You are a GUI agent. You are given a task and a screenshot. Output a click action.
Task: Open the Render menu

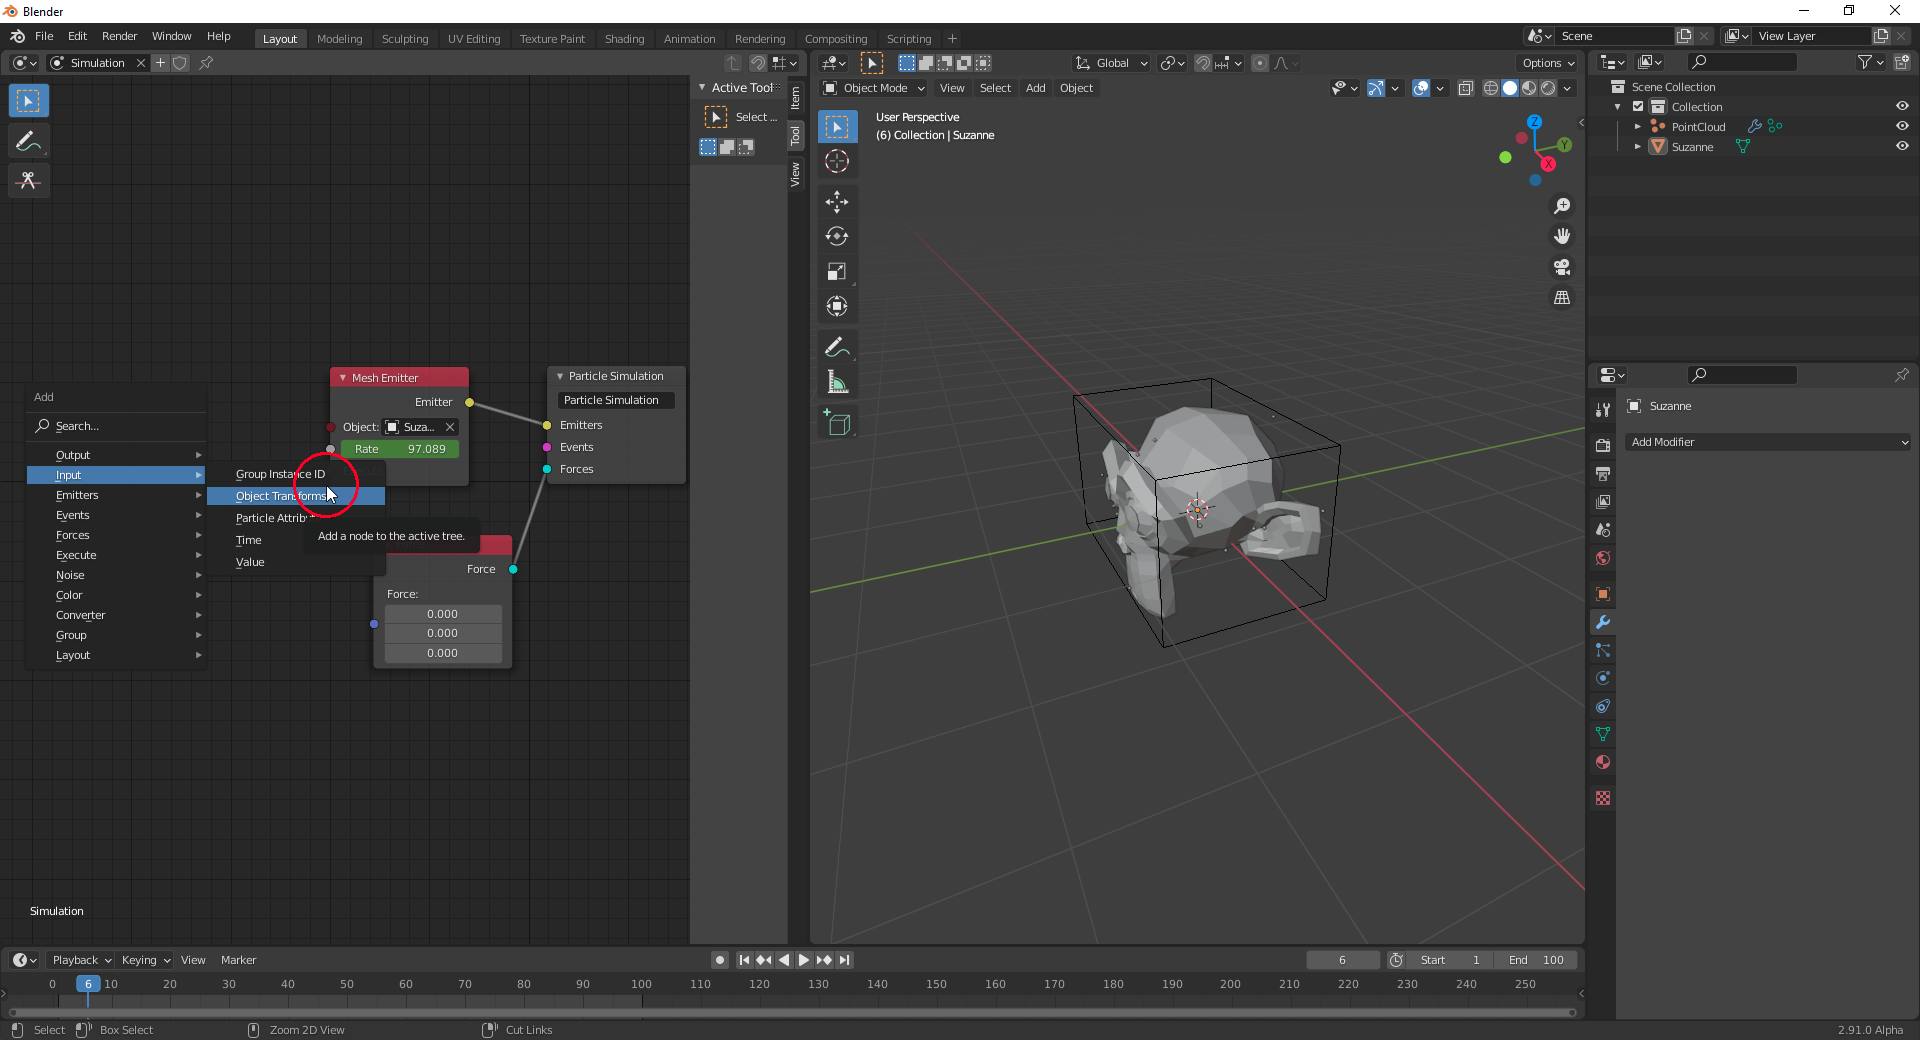pos(120,36)
